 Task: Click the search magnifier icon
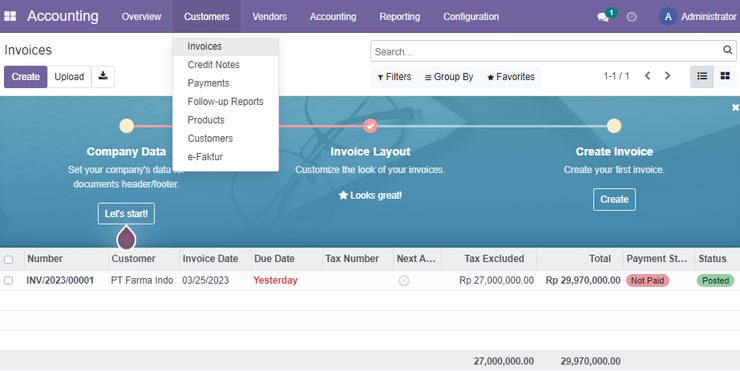click(x=728, y=50)
